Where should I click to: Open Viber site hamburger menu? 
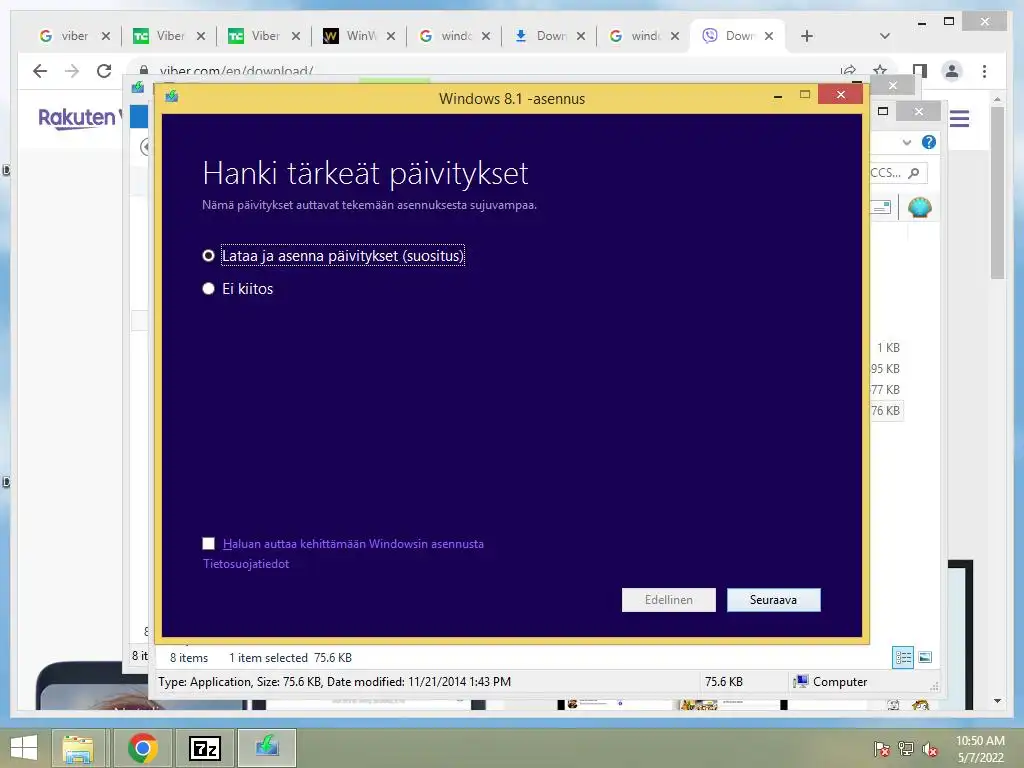pyautogui.click(x=959, y=119)
